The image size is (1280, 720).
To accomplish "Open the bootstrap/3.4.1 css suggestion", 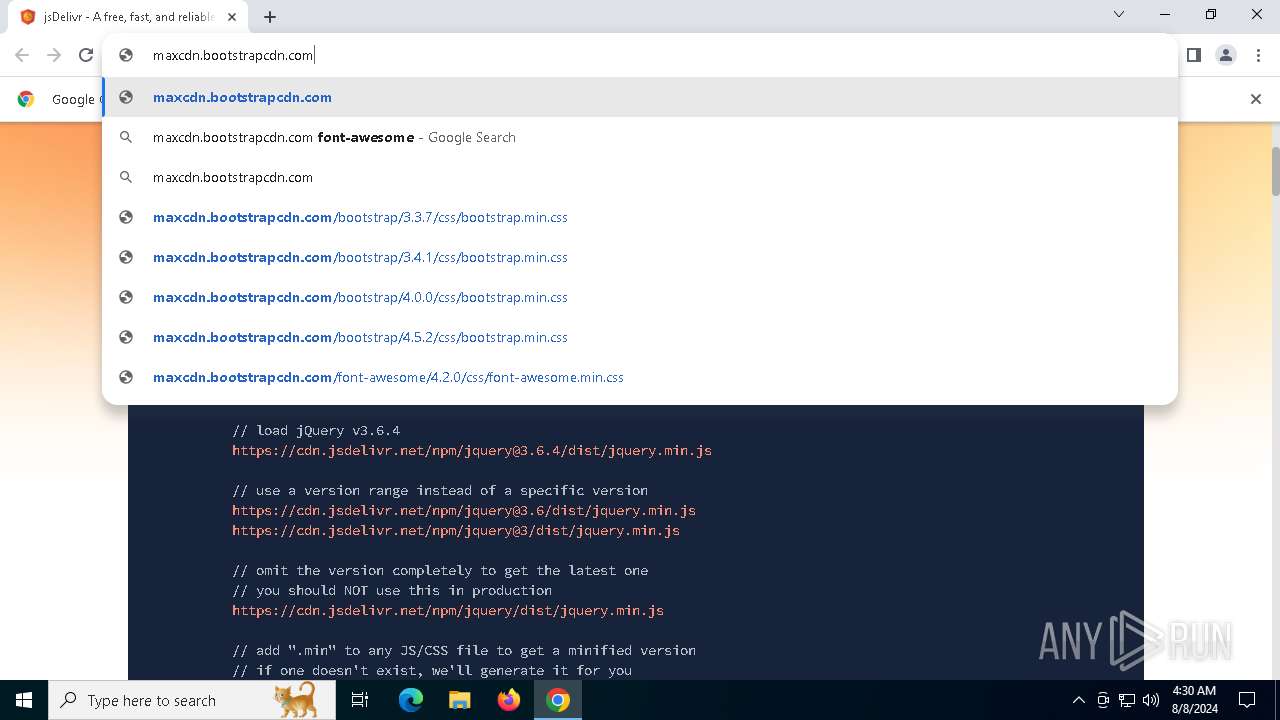I will pyautogui.click(x=640, y=257).
